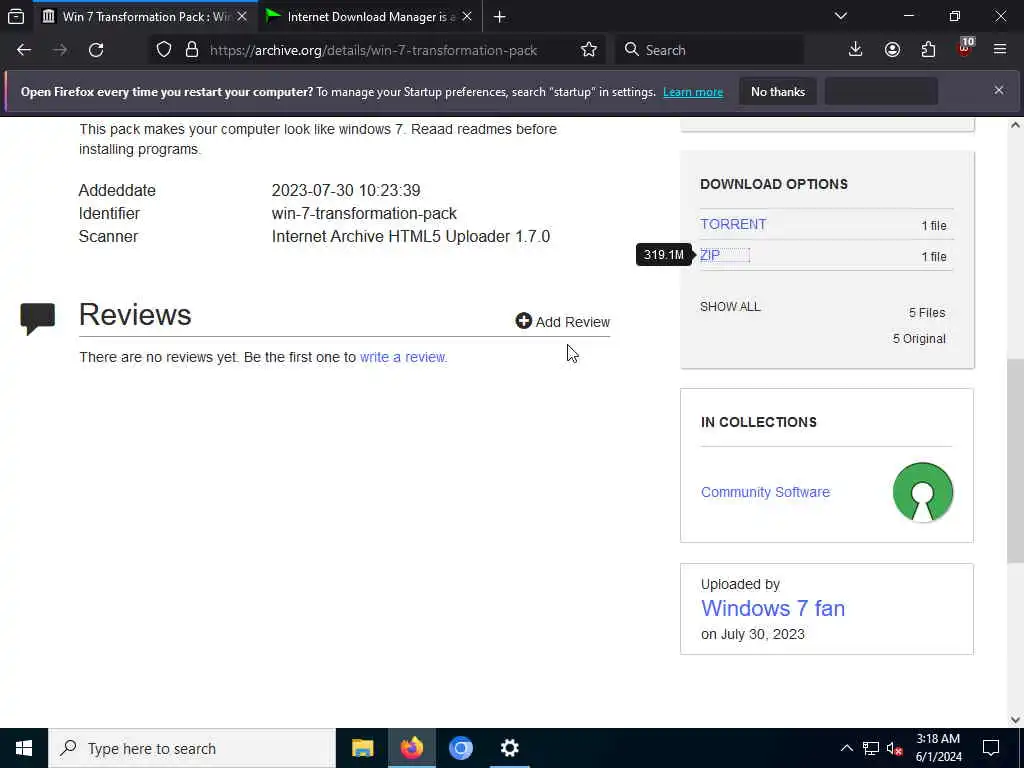Open the Windows 7 fan uploader profile
Viewport: 1024px width, 768px height.
point(773,608)
